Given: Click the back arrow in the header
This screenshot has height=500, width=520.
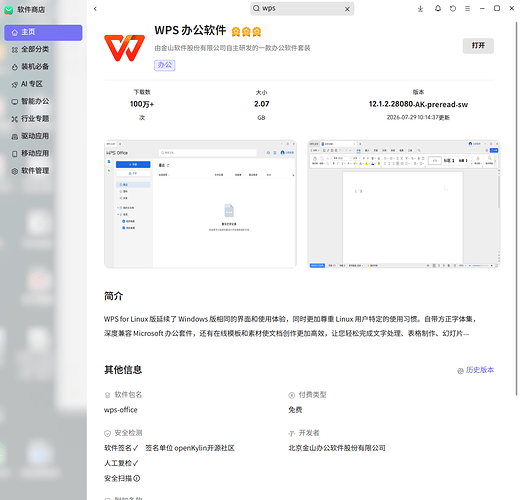Looking at the screenshot, I should [95, 9].
